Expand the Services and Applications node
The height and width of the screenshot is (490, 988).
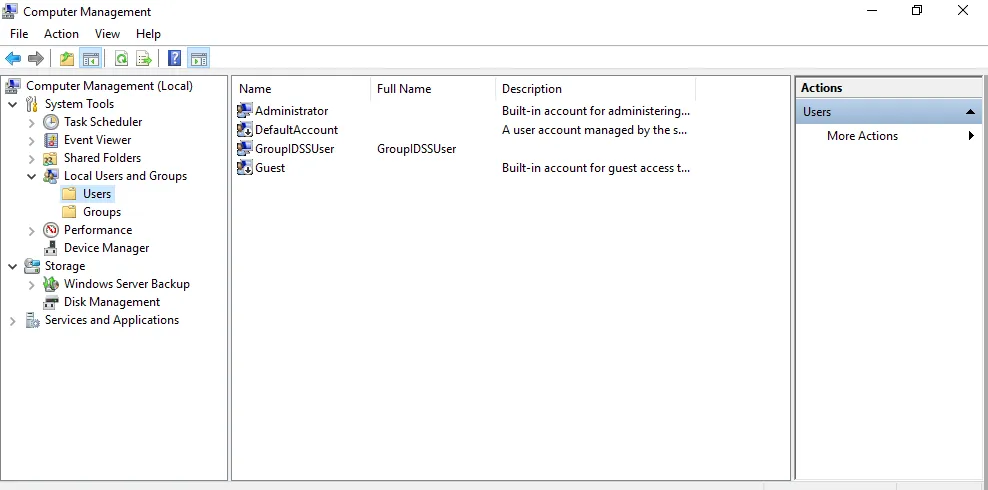point(13,321)
